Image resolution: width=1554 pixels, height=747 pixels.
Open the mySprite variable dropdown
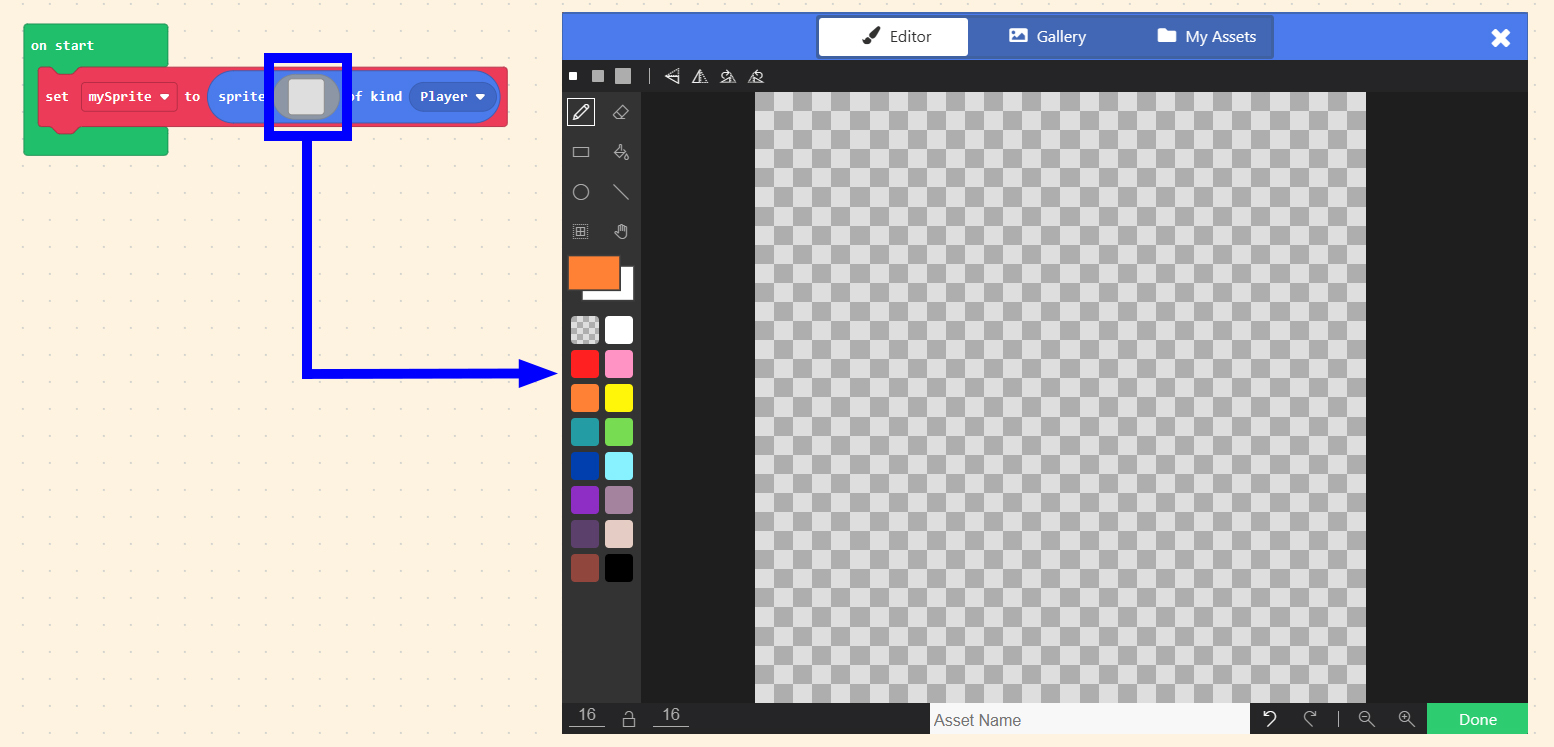pyautogui.click(x=129, y=97)
